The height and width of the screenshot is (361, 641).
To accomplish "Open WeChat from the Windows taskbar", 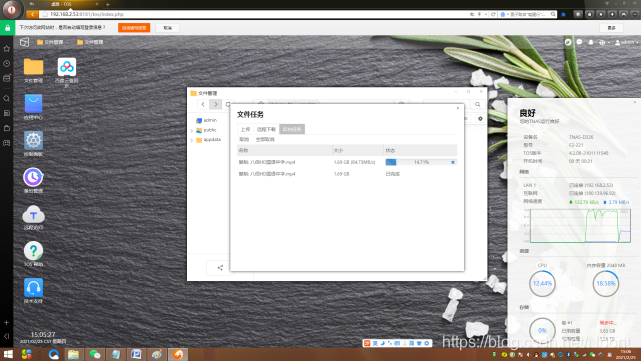I will point(95,354).
